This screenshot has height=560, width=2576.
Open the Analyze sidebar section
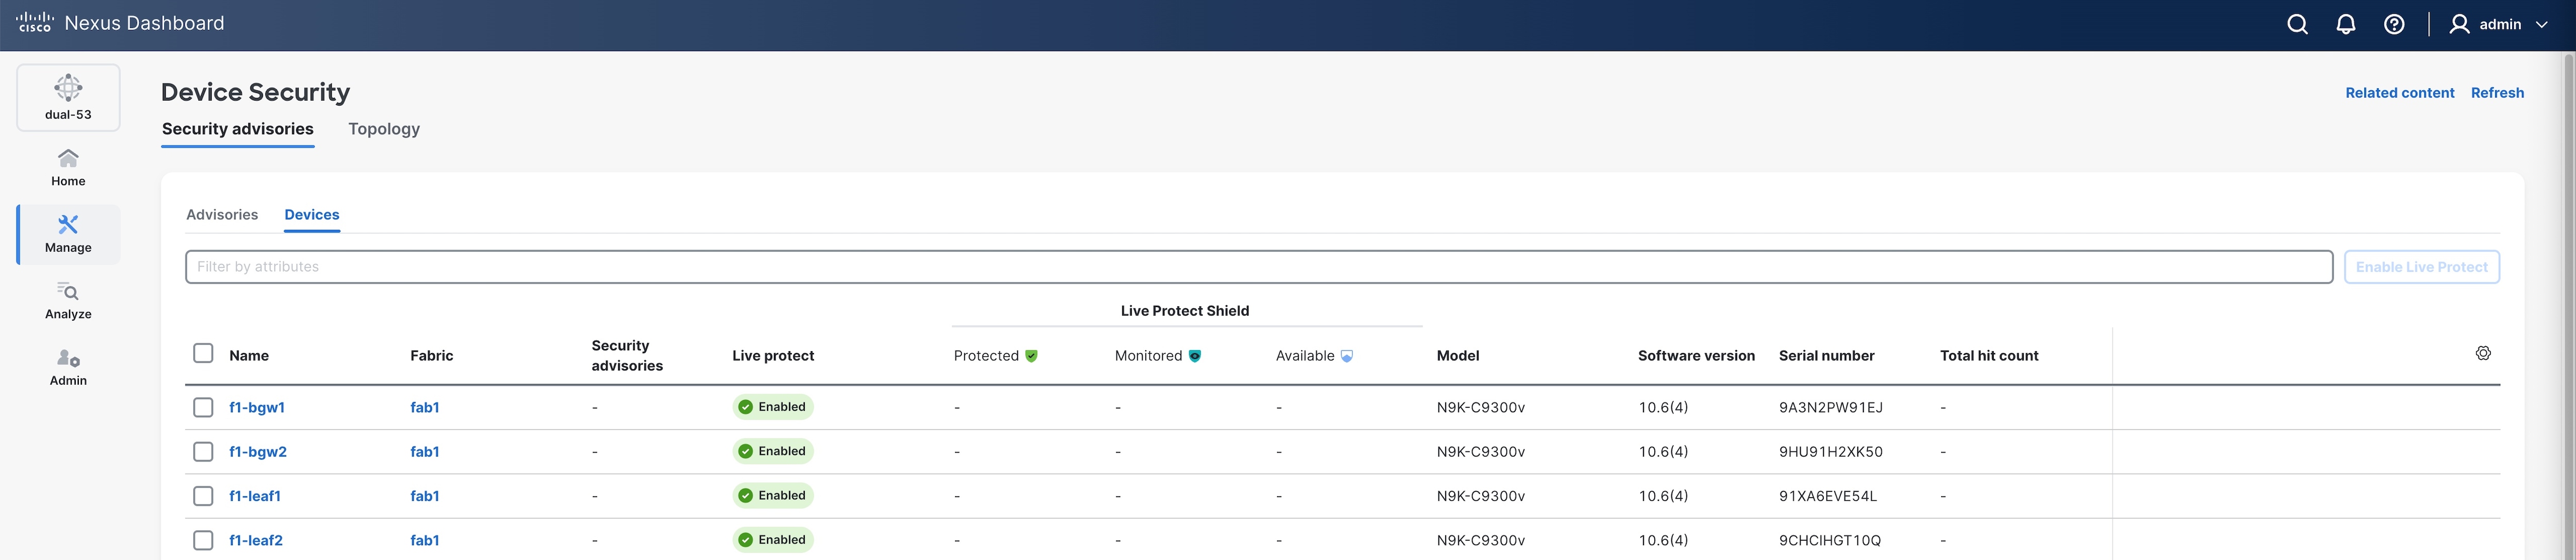(x=68, y=300)
